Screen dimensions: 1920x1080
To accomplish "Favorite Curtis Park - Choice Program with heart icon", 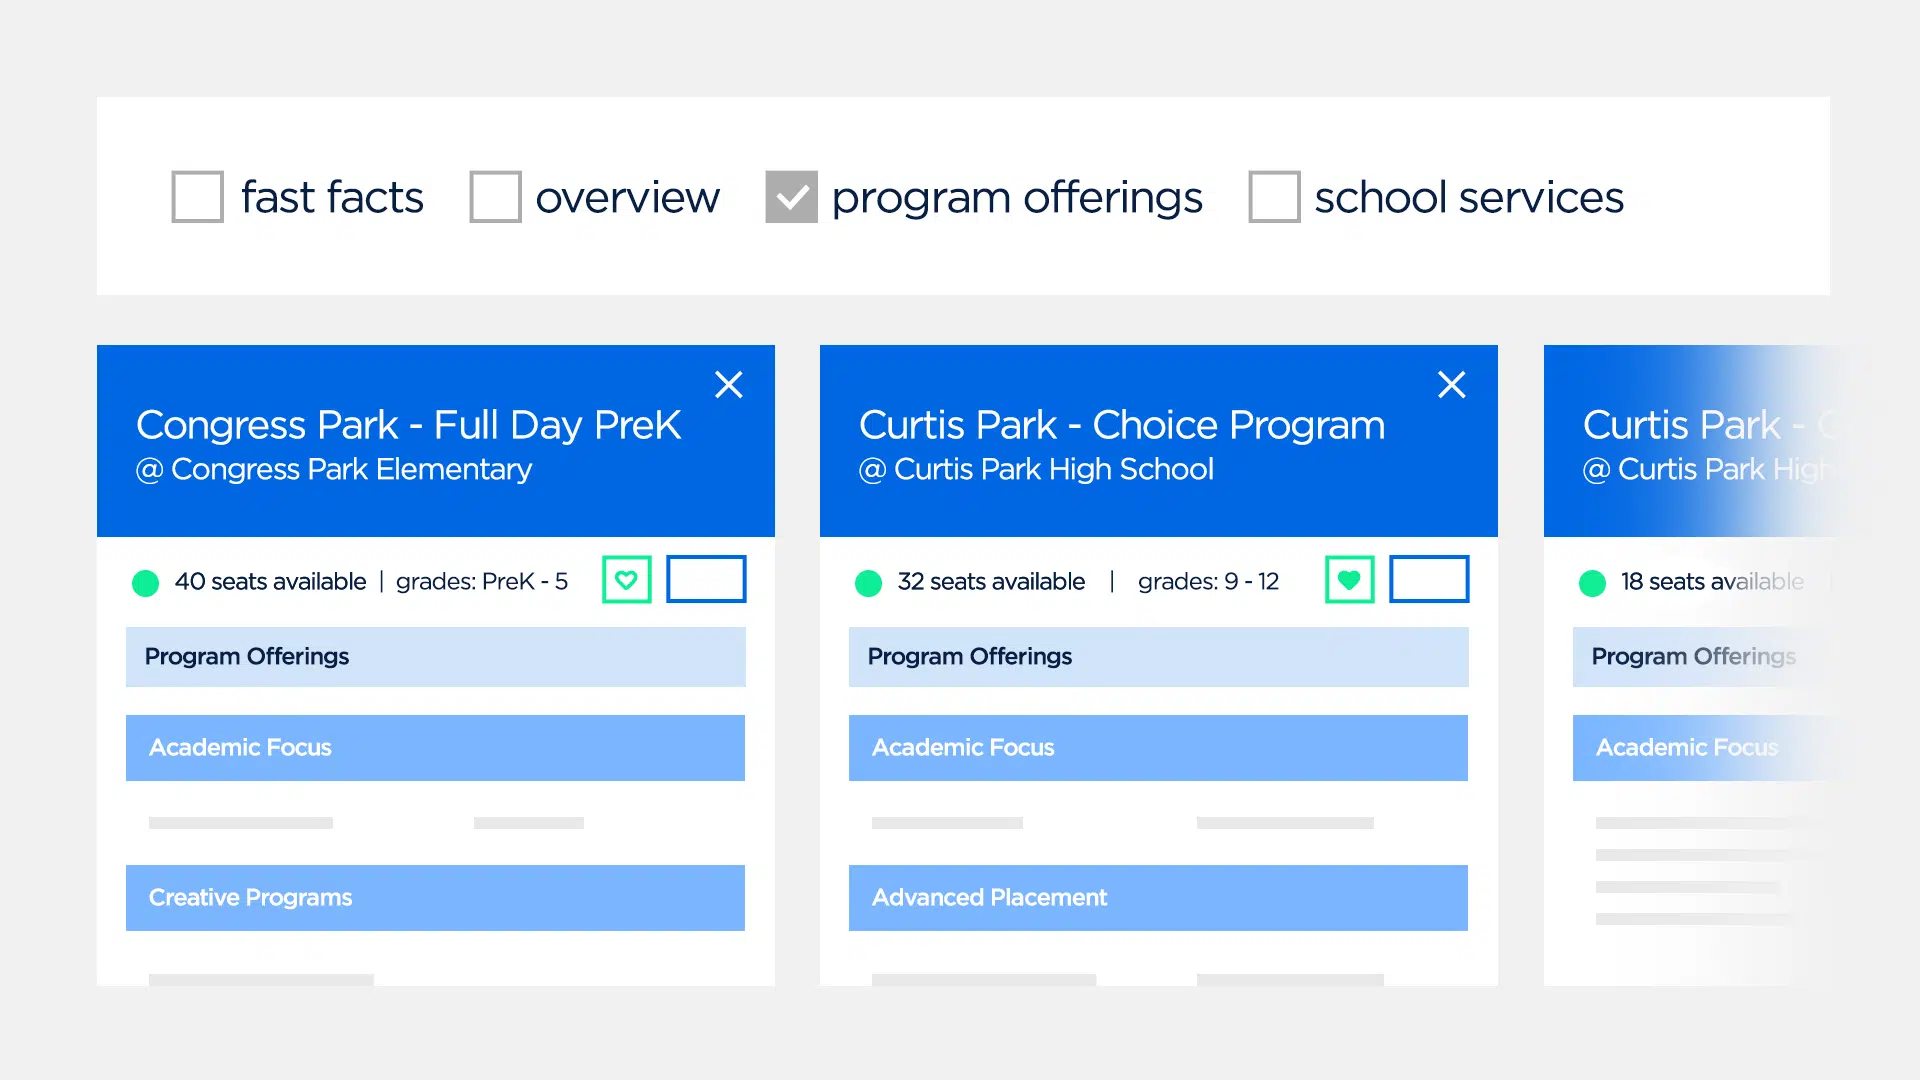I will click(1349, 579).
